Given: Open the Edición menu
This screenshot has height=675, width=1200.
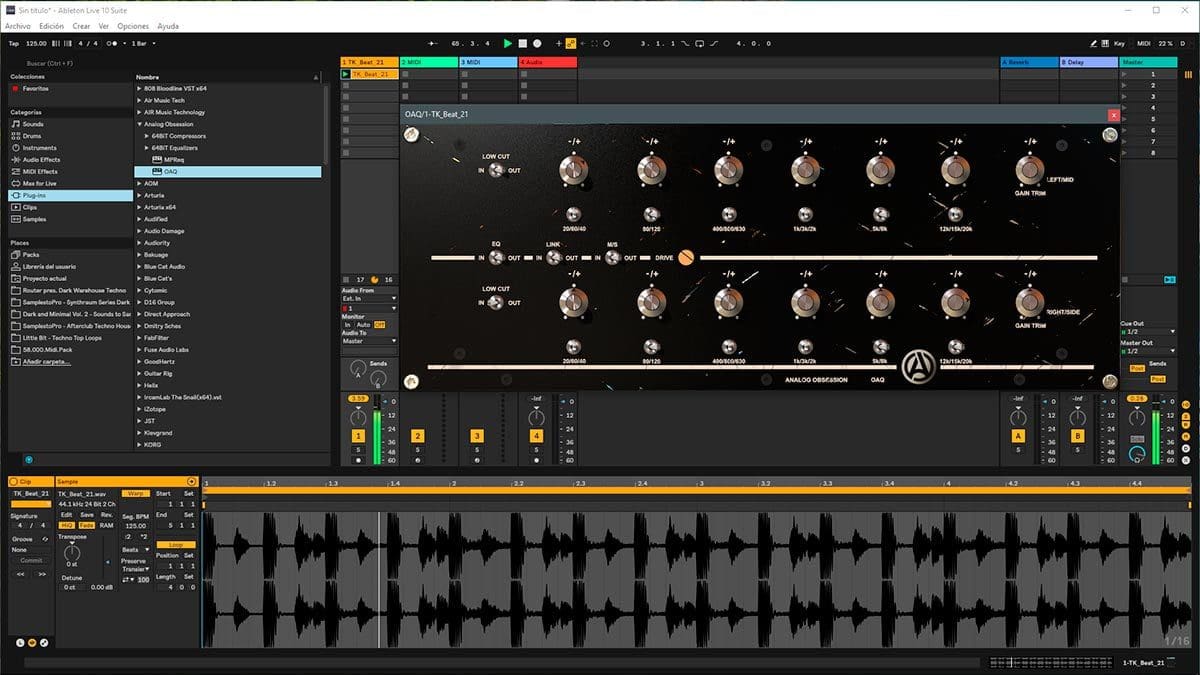Looking at the screenshot, I should point(51,26).
